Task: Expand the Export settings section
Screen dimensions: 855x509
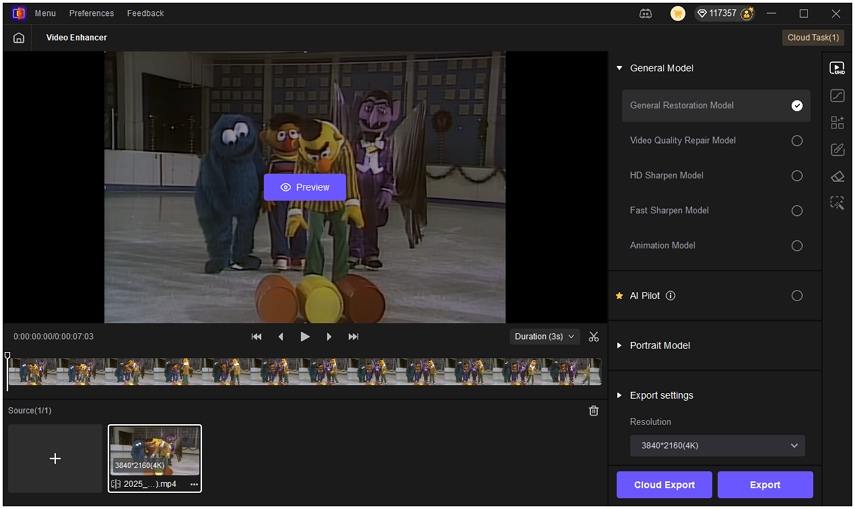Action: coord(619,395)
